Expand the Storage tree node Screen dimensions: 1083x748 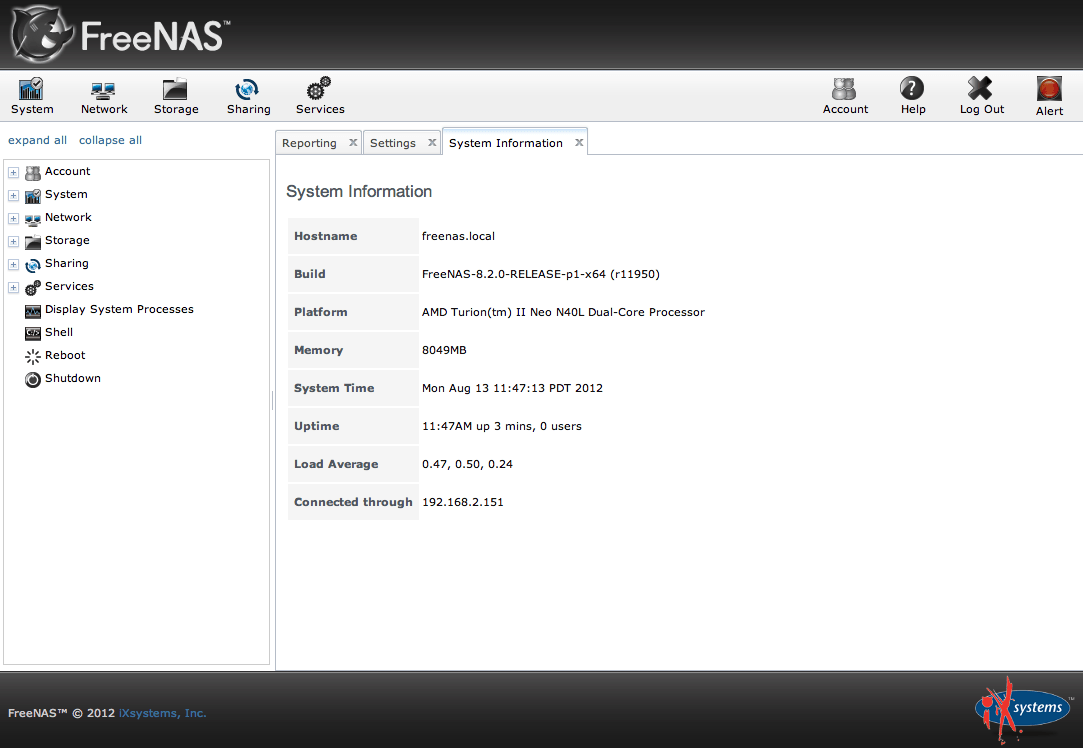(x=13, y=242)
